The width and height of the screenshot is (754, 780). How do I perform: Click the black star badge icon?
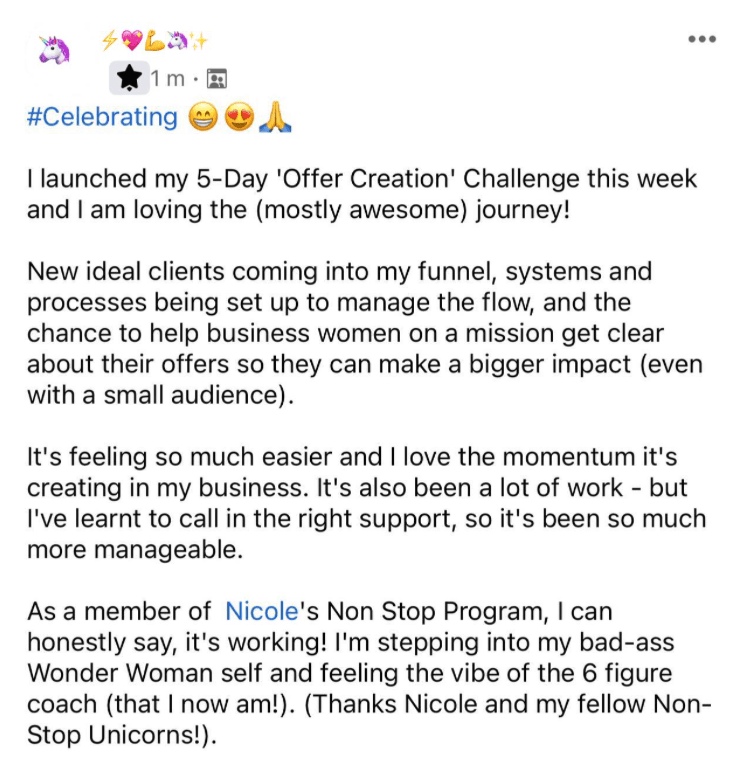pyautogui.click(x=129, y=78)
